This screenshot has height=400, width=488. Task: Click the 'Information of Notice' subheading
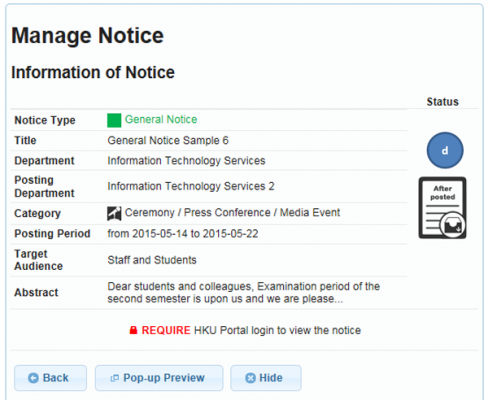93,72
